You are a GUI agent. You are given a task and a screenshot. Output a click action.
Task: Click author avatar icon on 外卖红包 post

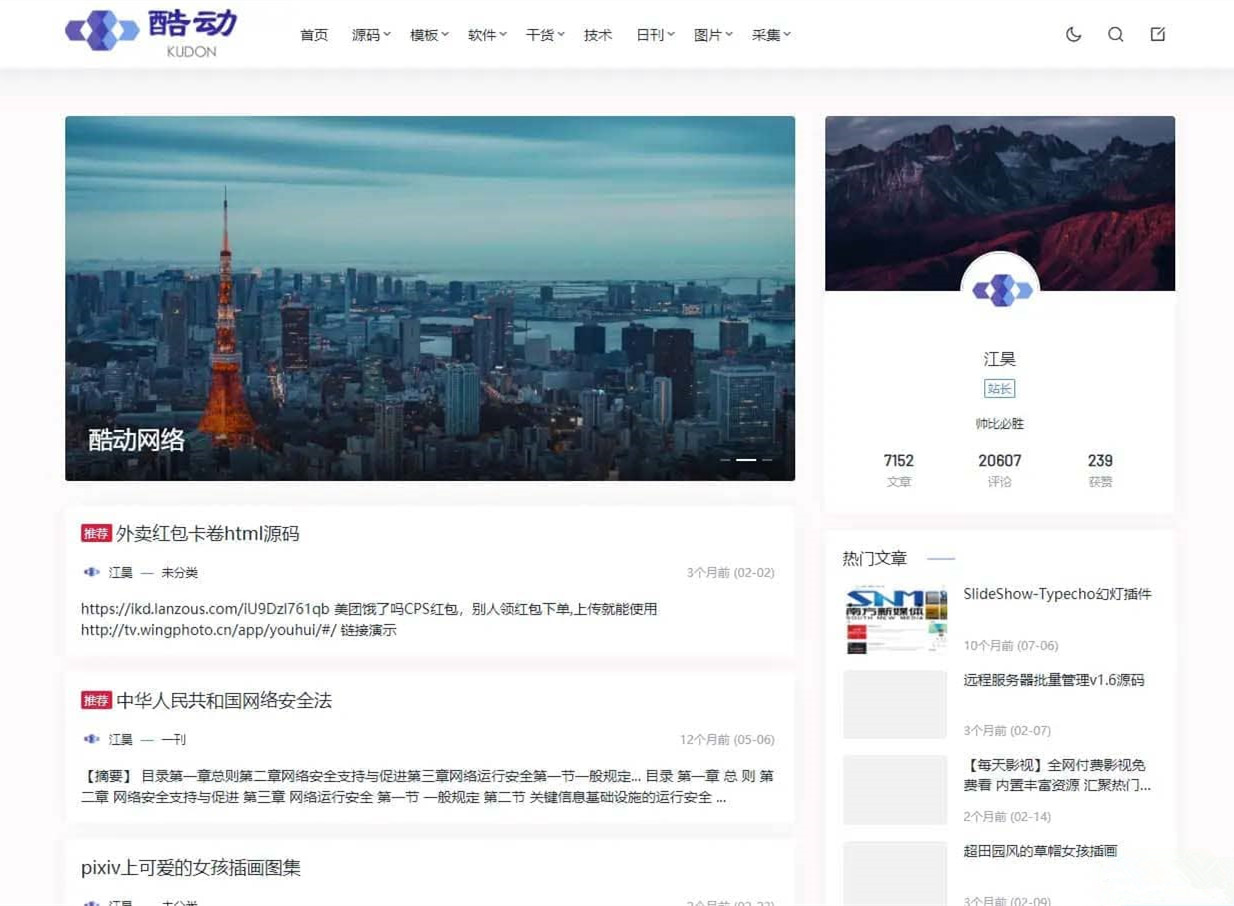point(91,572)
